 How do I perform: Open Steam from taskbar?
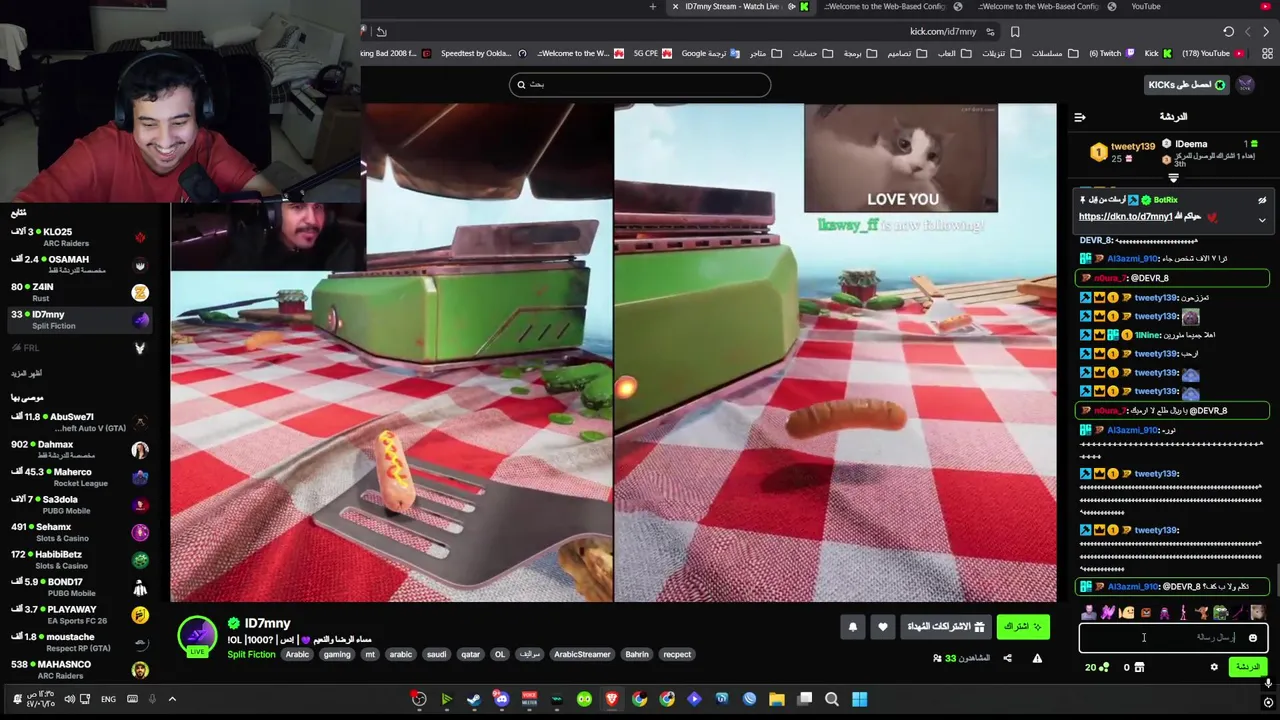click(x=474, y=699)
